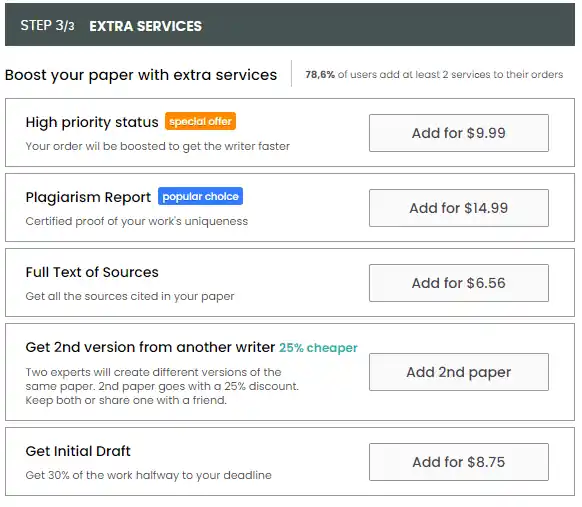Add Plagiarism Report for $14.99

pos(459,208)
